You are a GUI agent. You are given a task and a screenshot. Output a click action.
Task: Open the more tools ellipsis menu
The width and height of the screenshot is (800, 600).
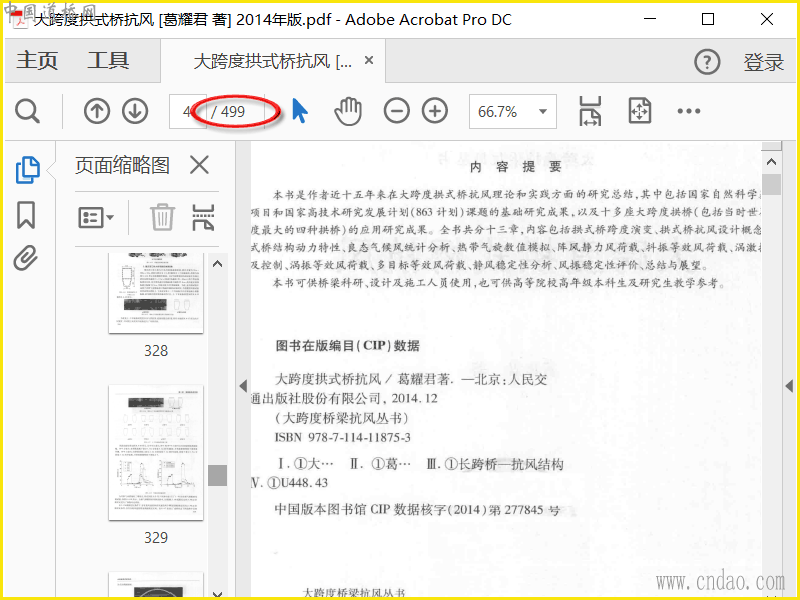688,111
